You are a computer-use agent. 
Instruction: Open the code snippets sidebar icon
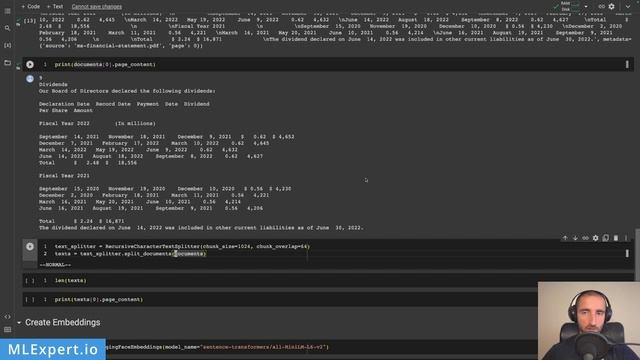click(x=7, y=316)
